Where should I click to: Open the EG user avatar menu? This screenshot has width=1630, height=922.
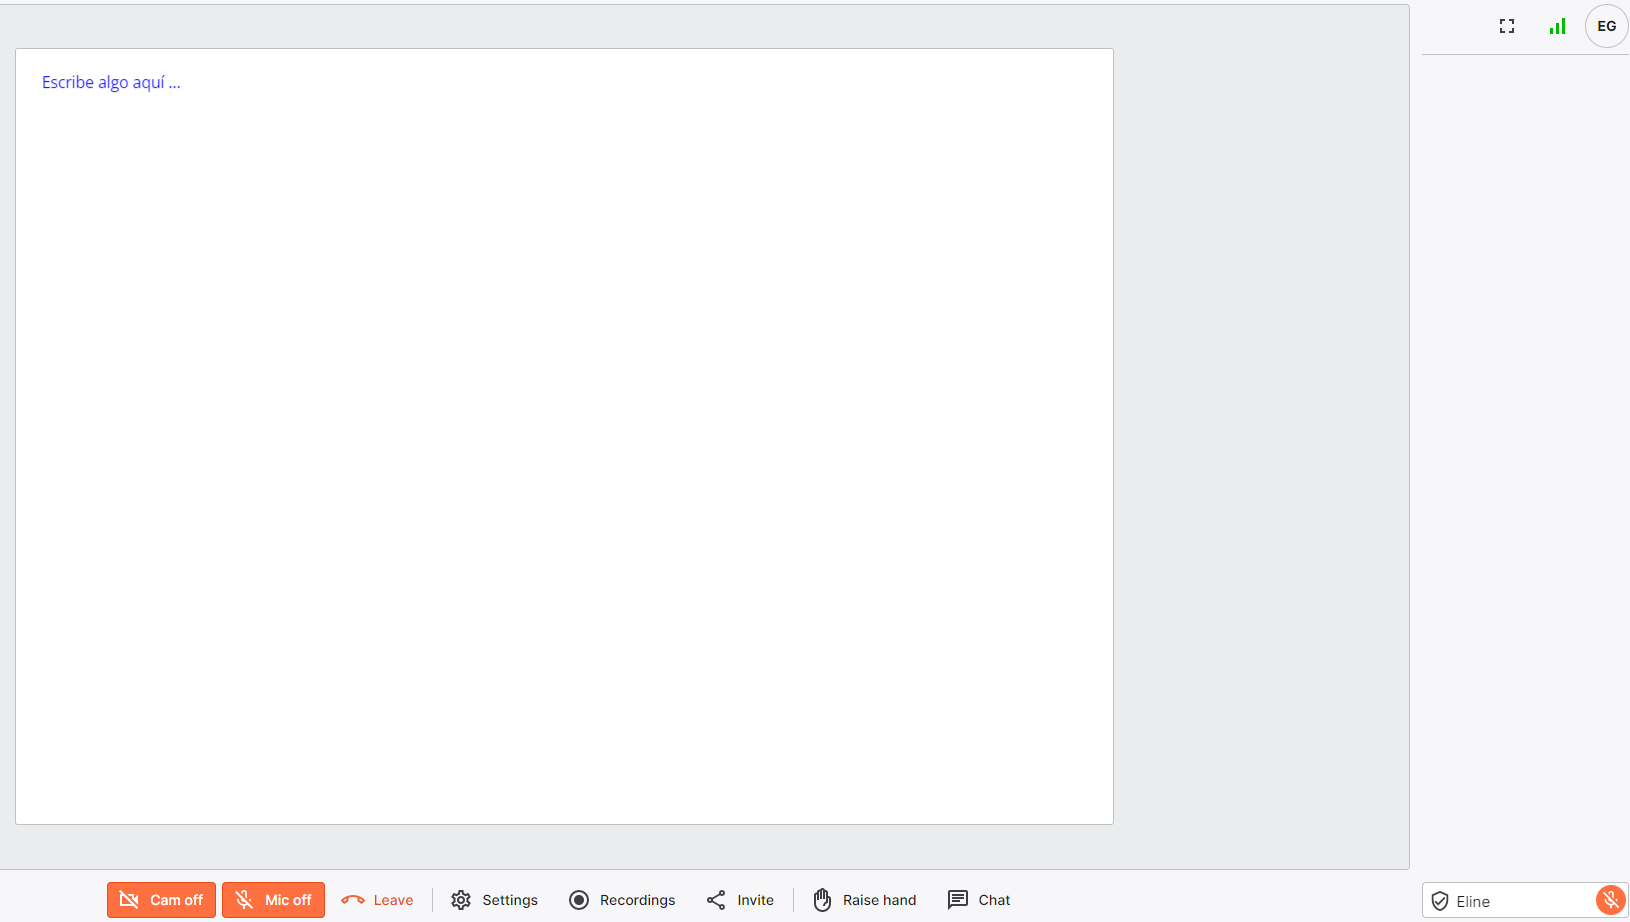[1606, 27]
